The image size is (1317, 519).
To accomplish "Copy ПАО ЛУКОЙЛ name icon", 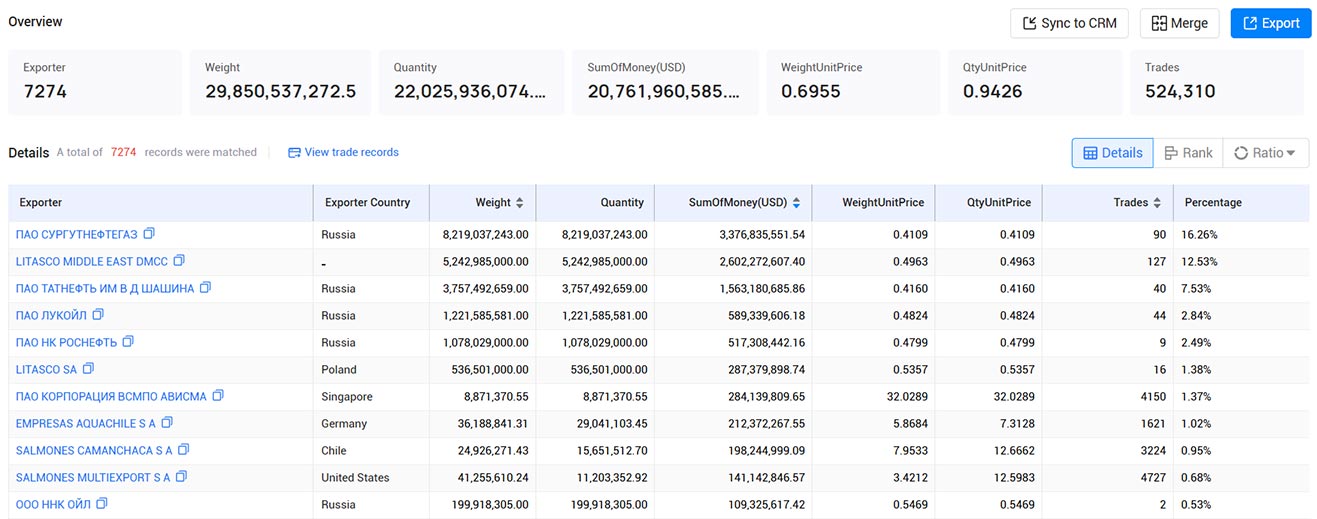I will point(98,315).
